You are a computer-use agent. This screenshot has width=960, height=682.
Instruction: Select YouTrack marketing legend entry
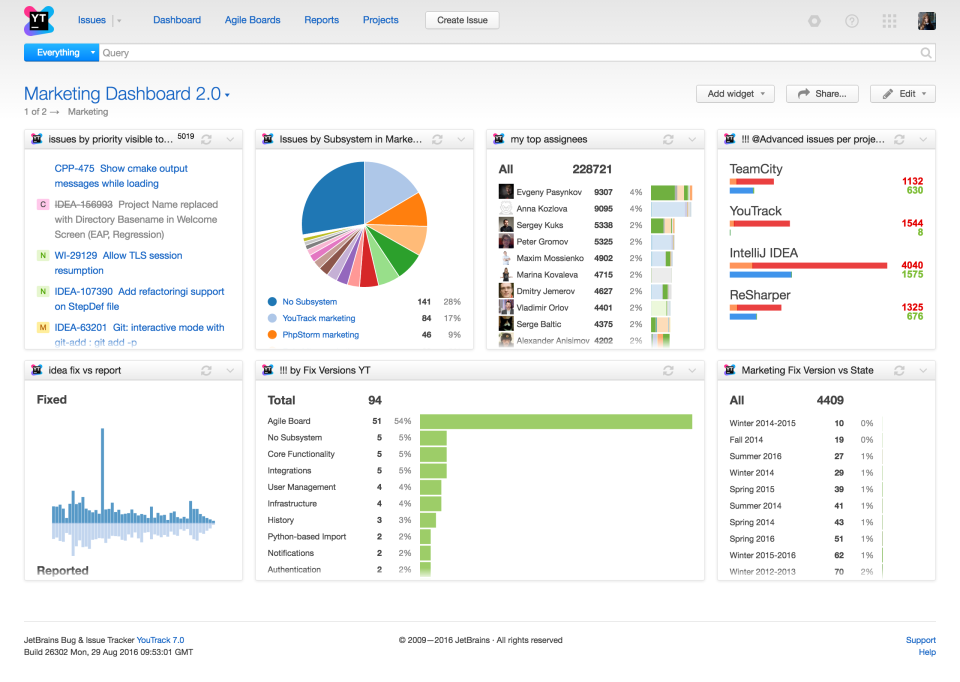(319, 318)
